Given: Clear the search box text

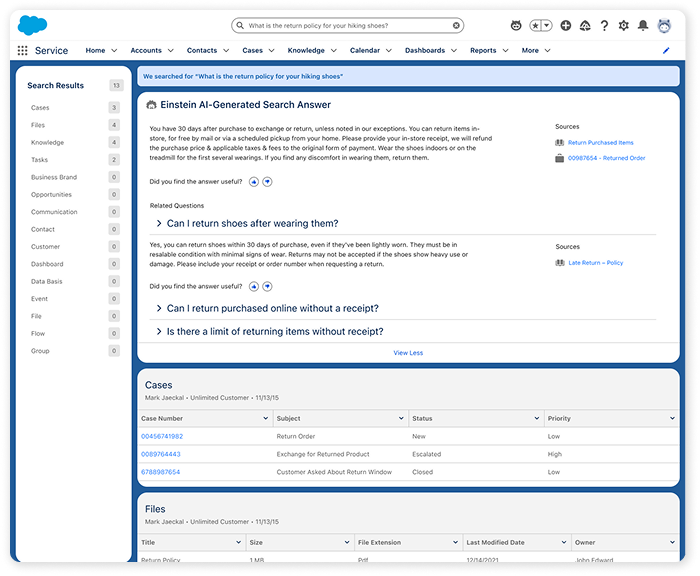Looking at the screenshot, I should pyautogui.click(x=457, y=25).
